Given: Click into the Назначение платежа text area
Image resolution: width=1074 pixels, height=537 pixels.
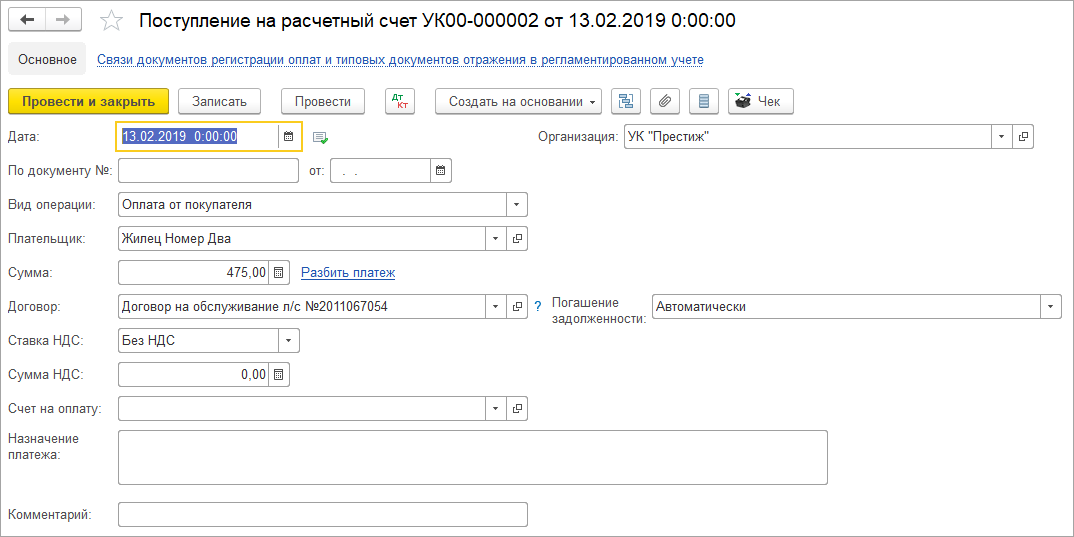Looking at the screenshot, I should pyautogui.click(x=472, y=457).
